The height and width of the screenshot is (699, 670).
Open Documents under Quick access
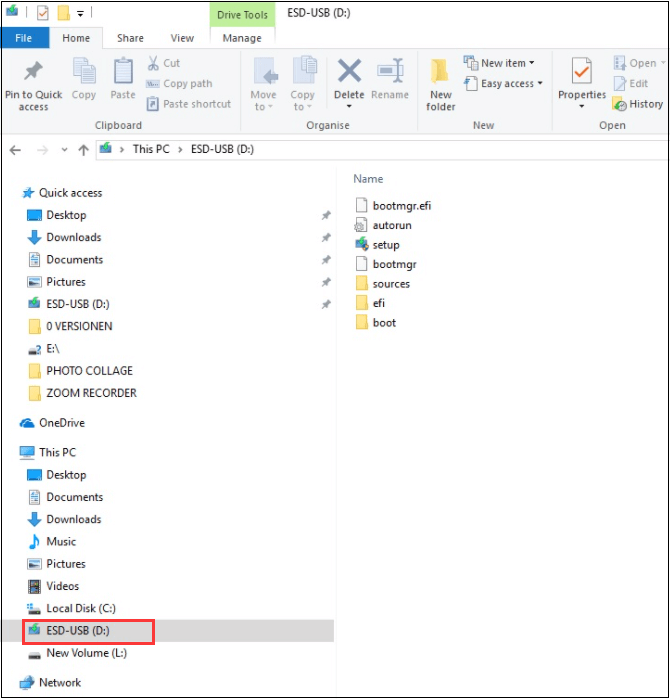point(66,260)
